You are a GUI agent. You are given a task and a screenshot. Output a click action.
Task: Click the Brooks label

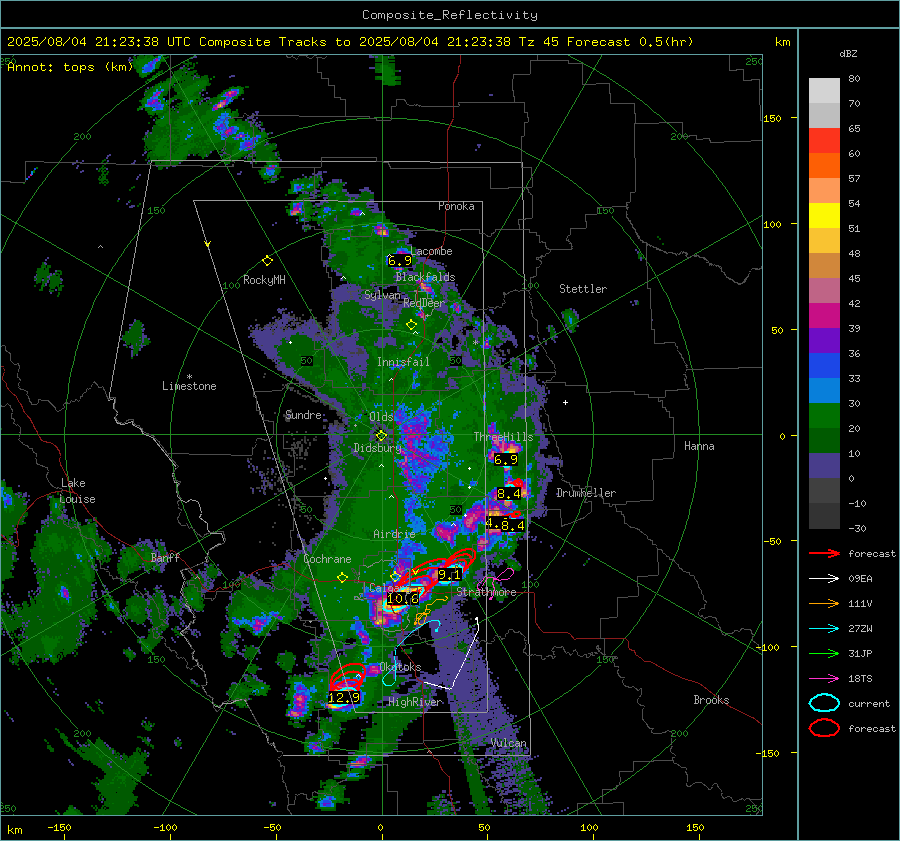click(711, 700)
